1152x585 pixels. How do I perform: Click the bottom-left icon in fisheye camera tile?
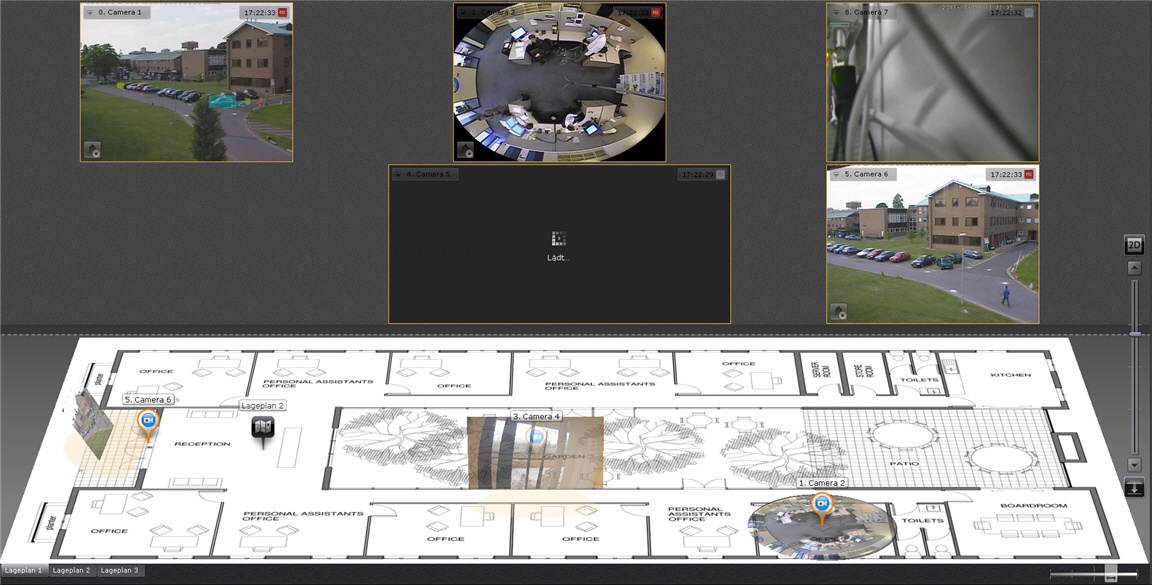point(466,150)
